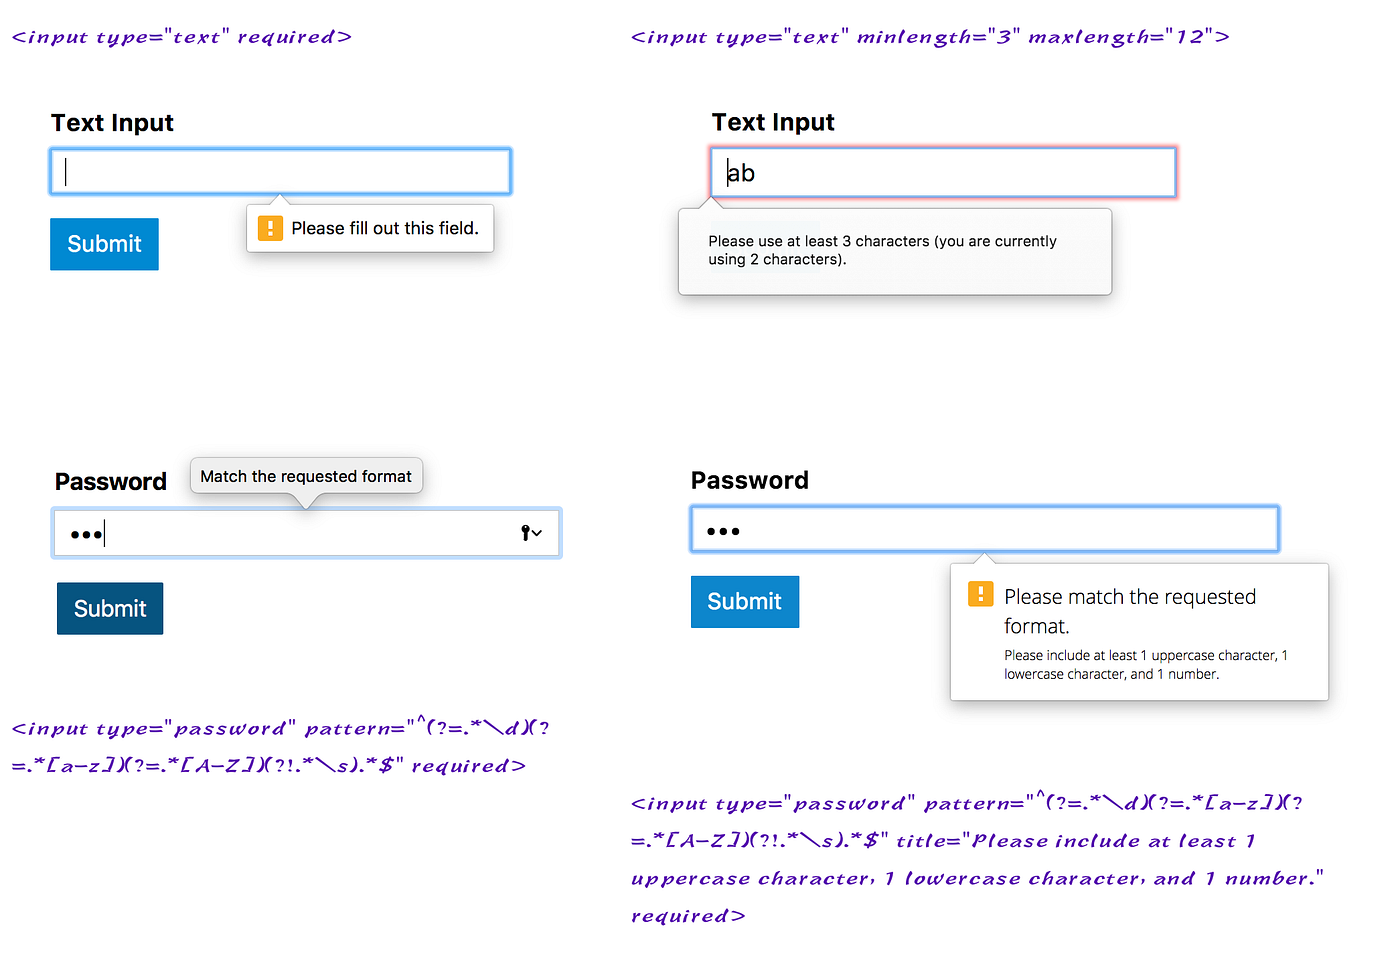Viewport: 1400px width, 956px height.
Task: Click the 'Please fill out this field.' tooltip
Action: (x=370, y=228)
